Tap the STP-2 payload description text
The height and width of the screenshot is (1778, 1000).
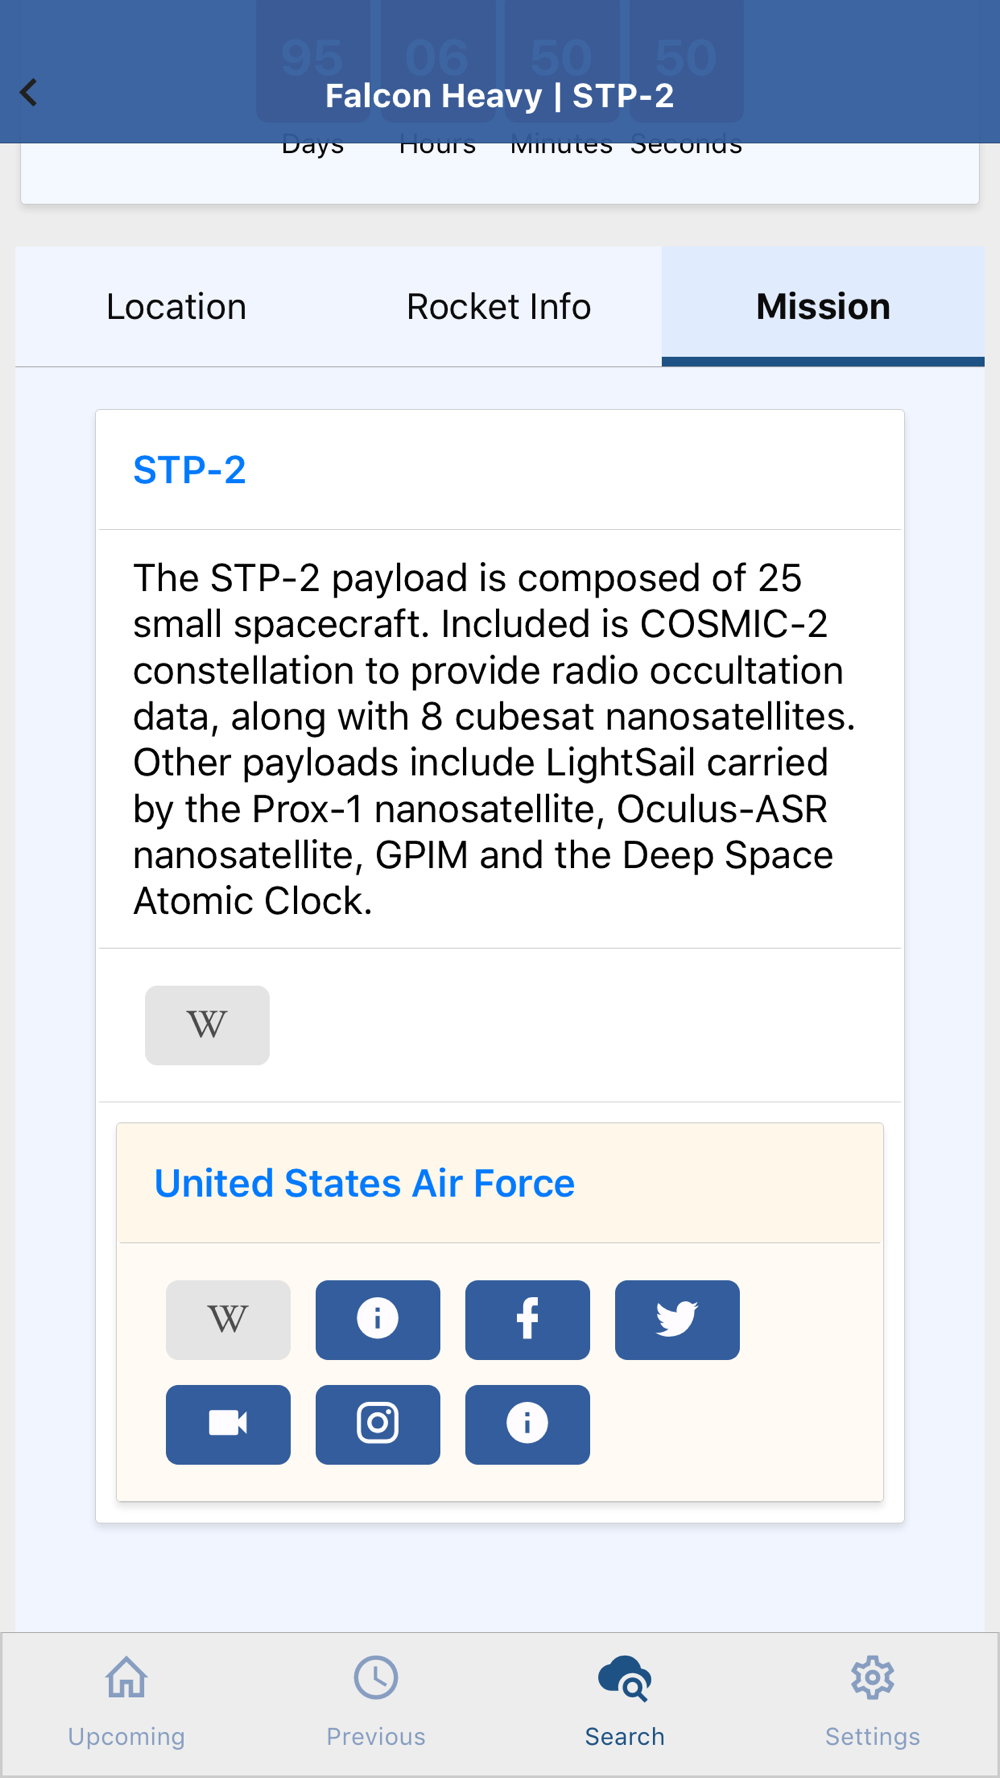coord(495,739)
